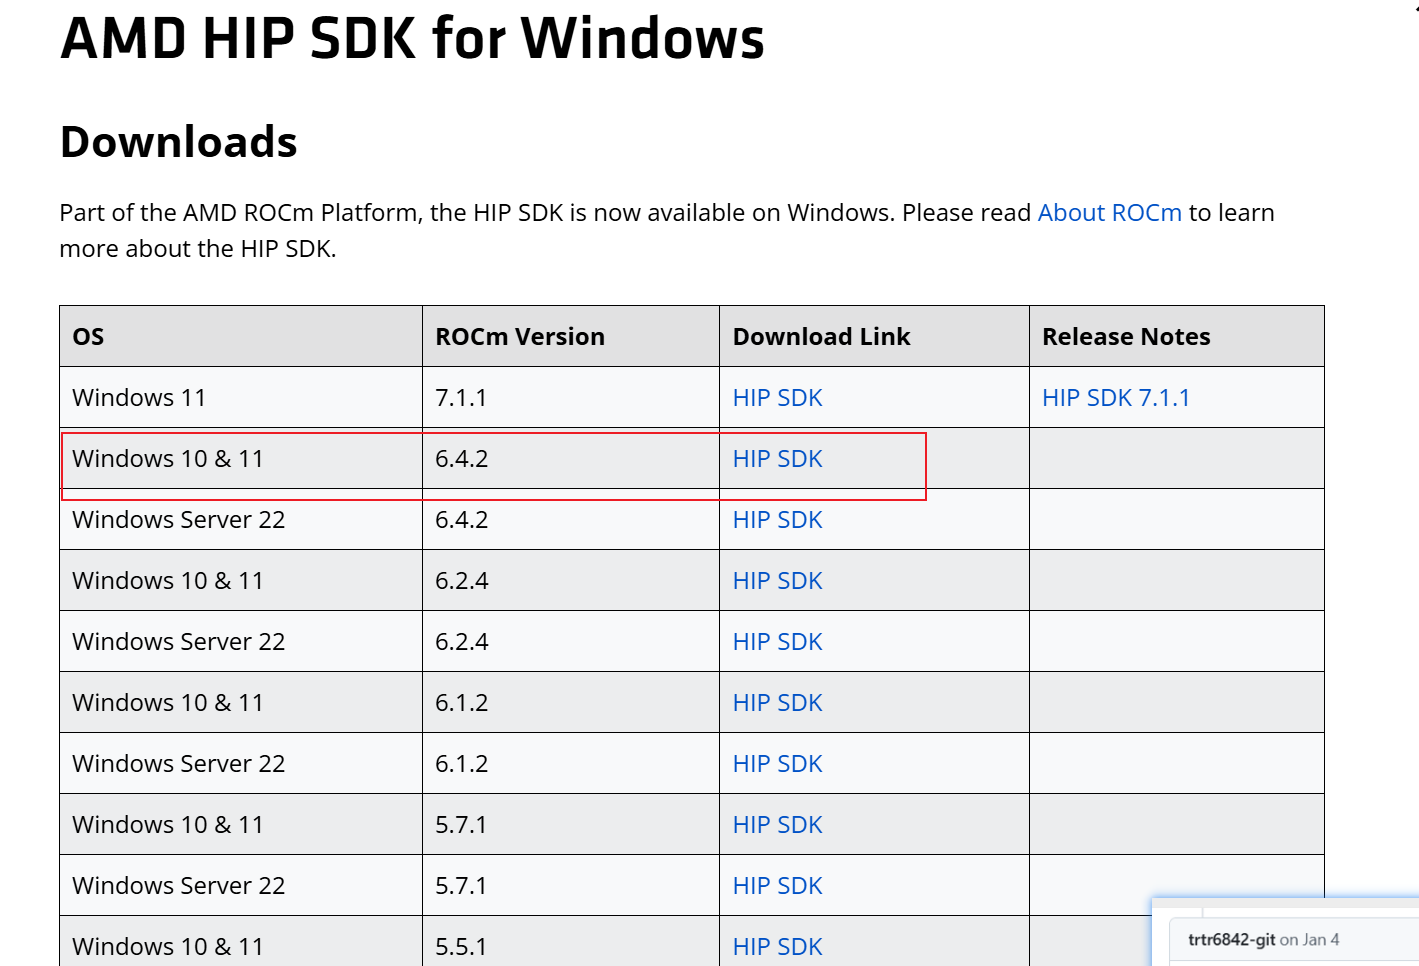
Task: Download HIP SDK for Windows 11 version 7.1.1
Action: point(777,398)
